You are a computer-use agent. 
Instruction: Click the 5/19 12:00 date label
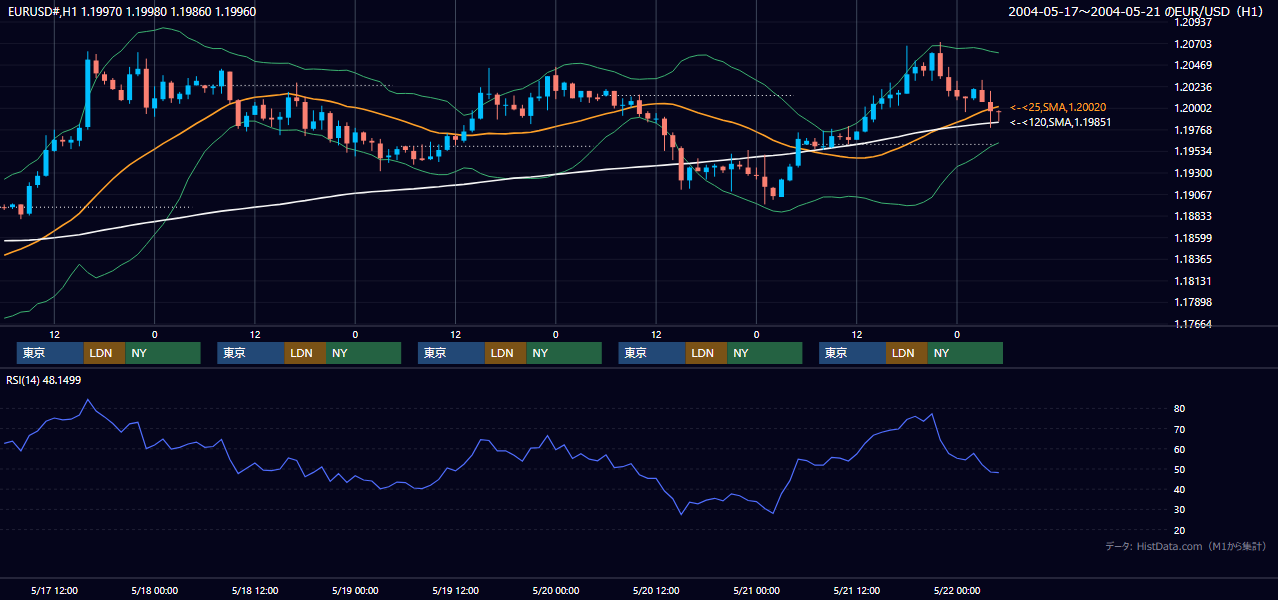coord(455,590)
